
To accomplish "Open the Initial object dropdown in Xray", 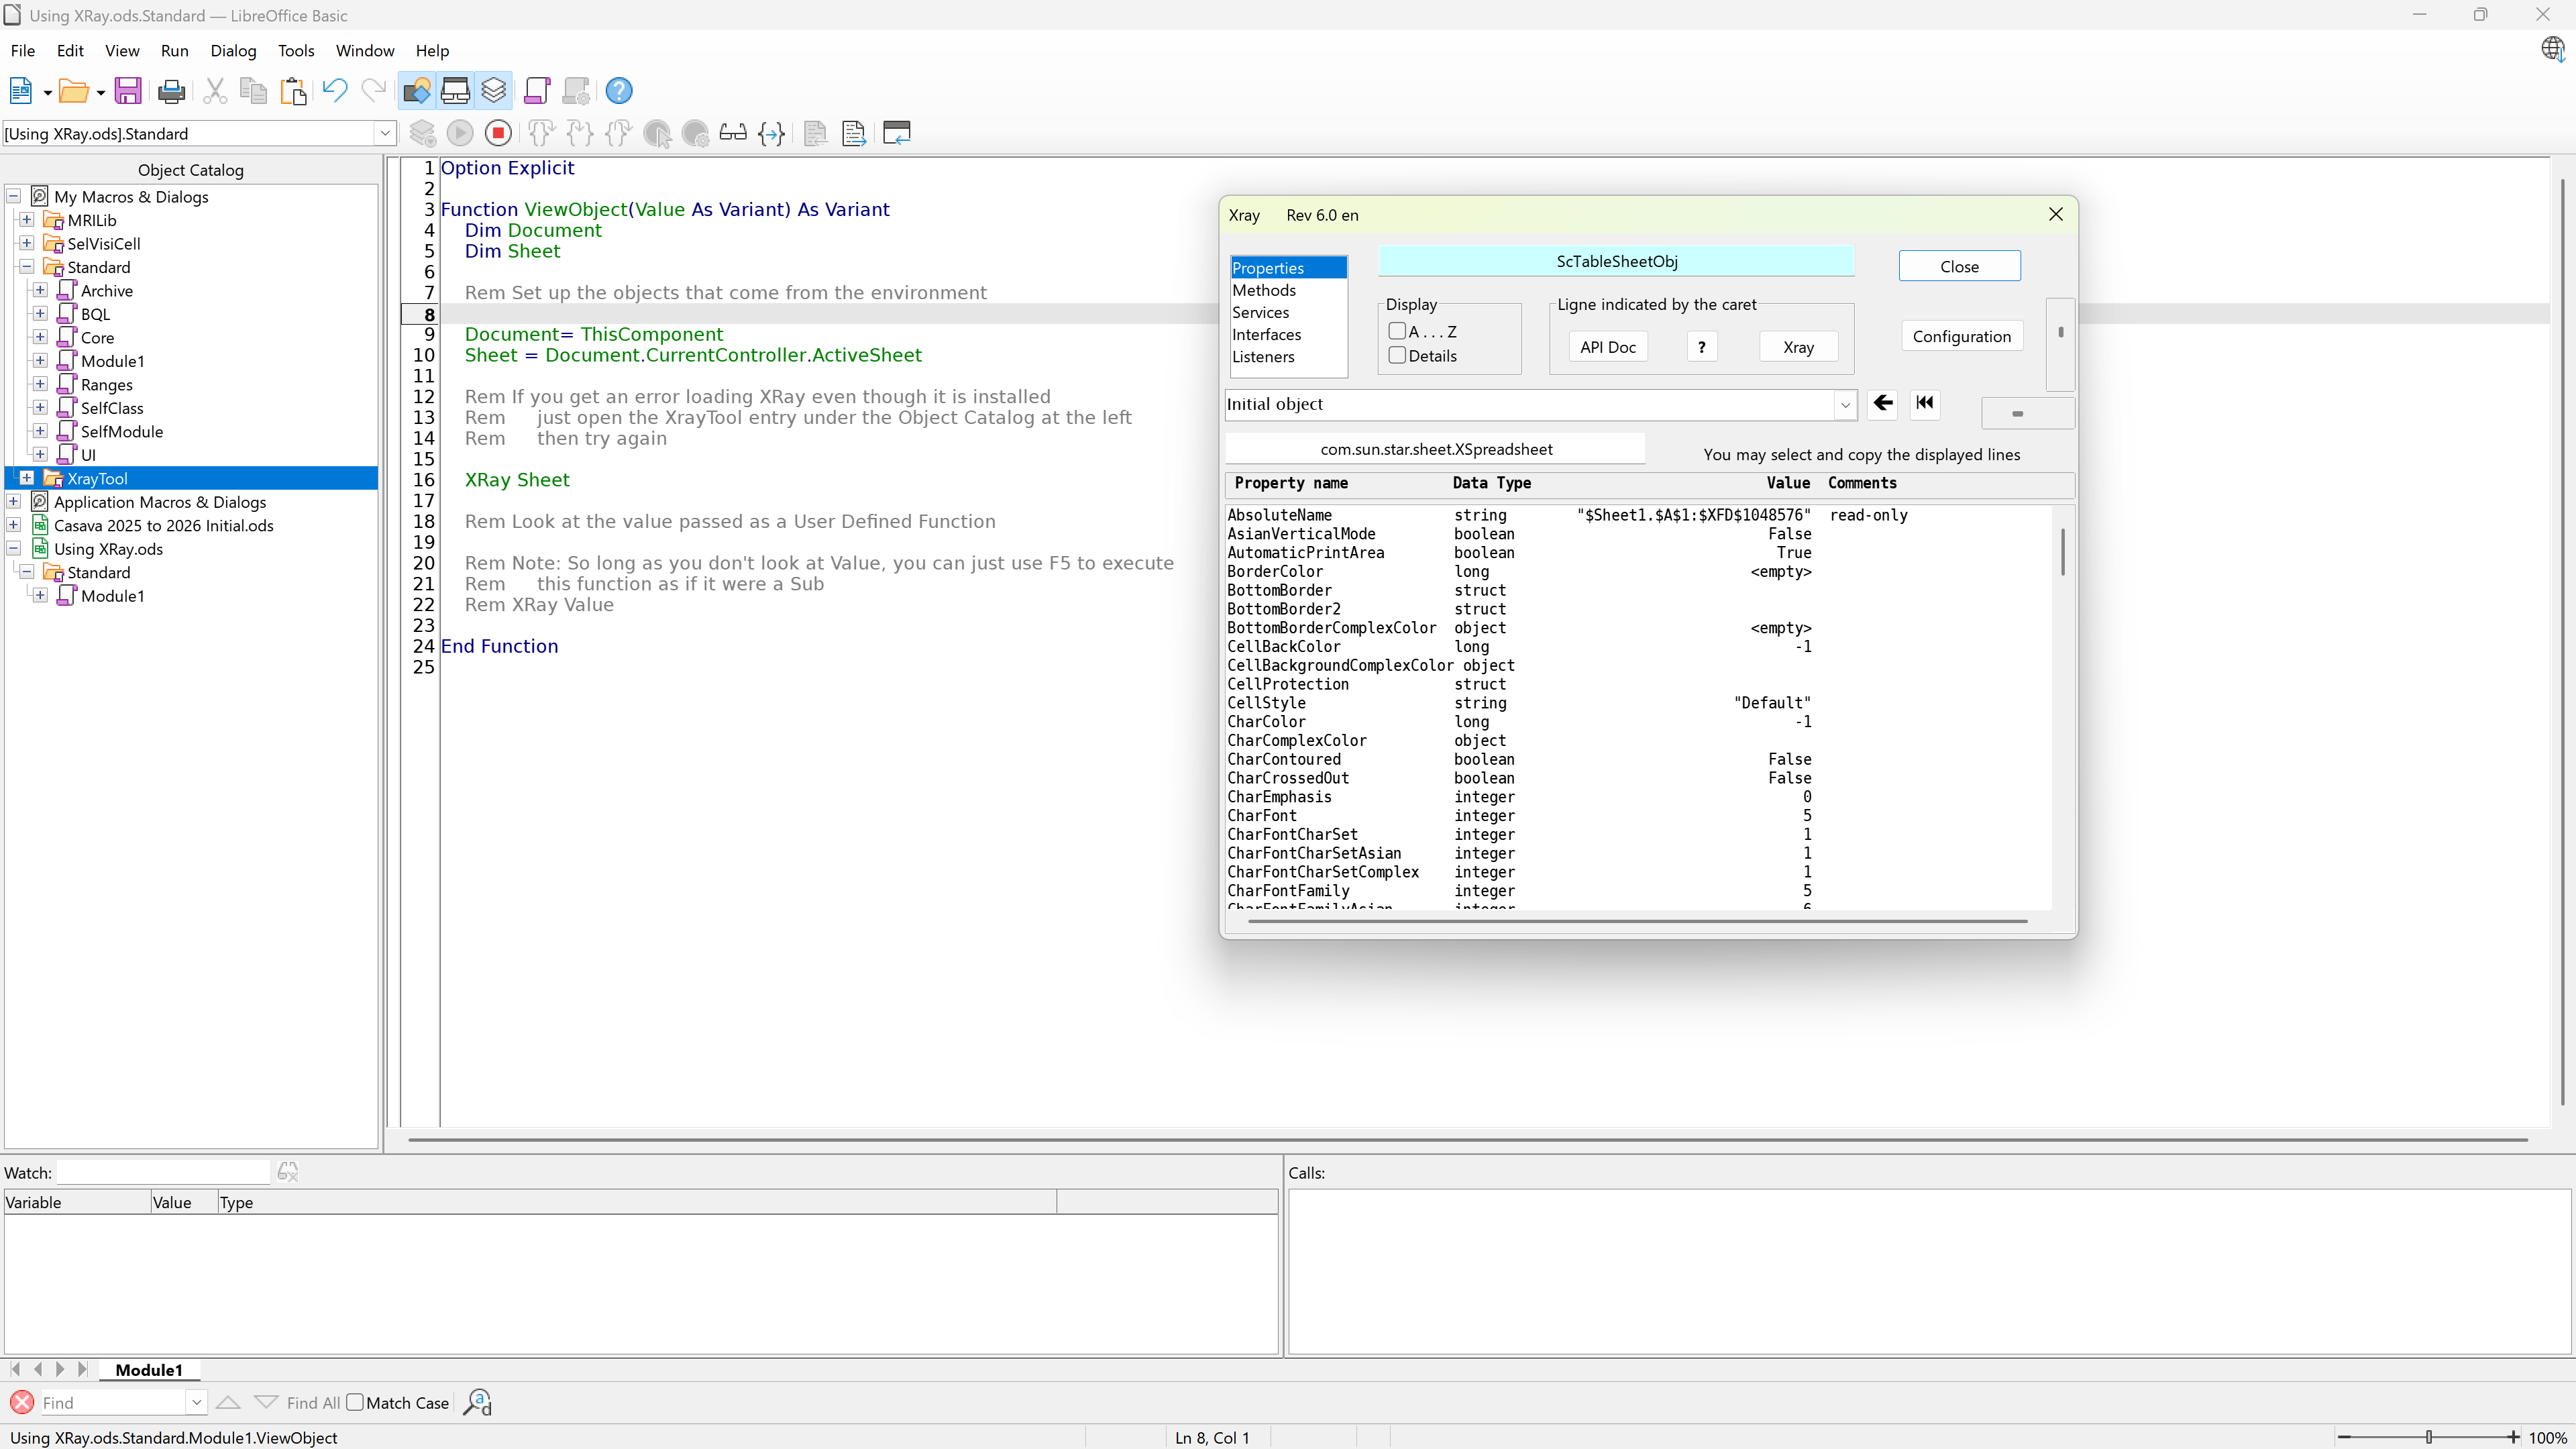I will pyautogui.click(x=1845, y=404).
